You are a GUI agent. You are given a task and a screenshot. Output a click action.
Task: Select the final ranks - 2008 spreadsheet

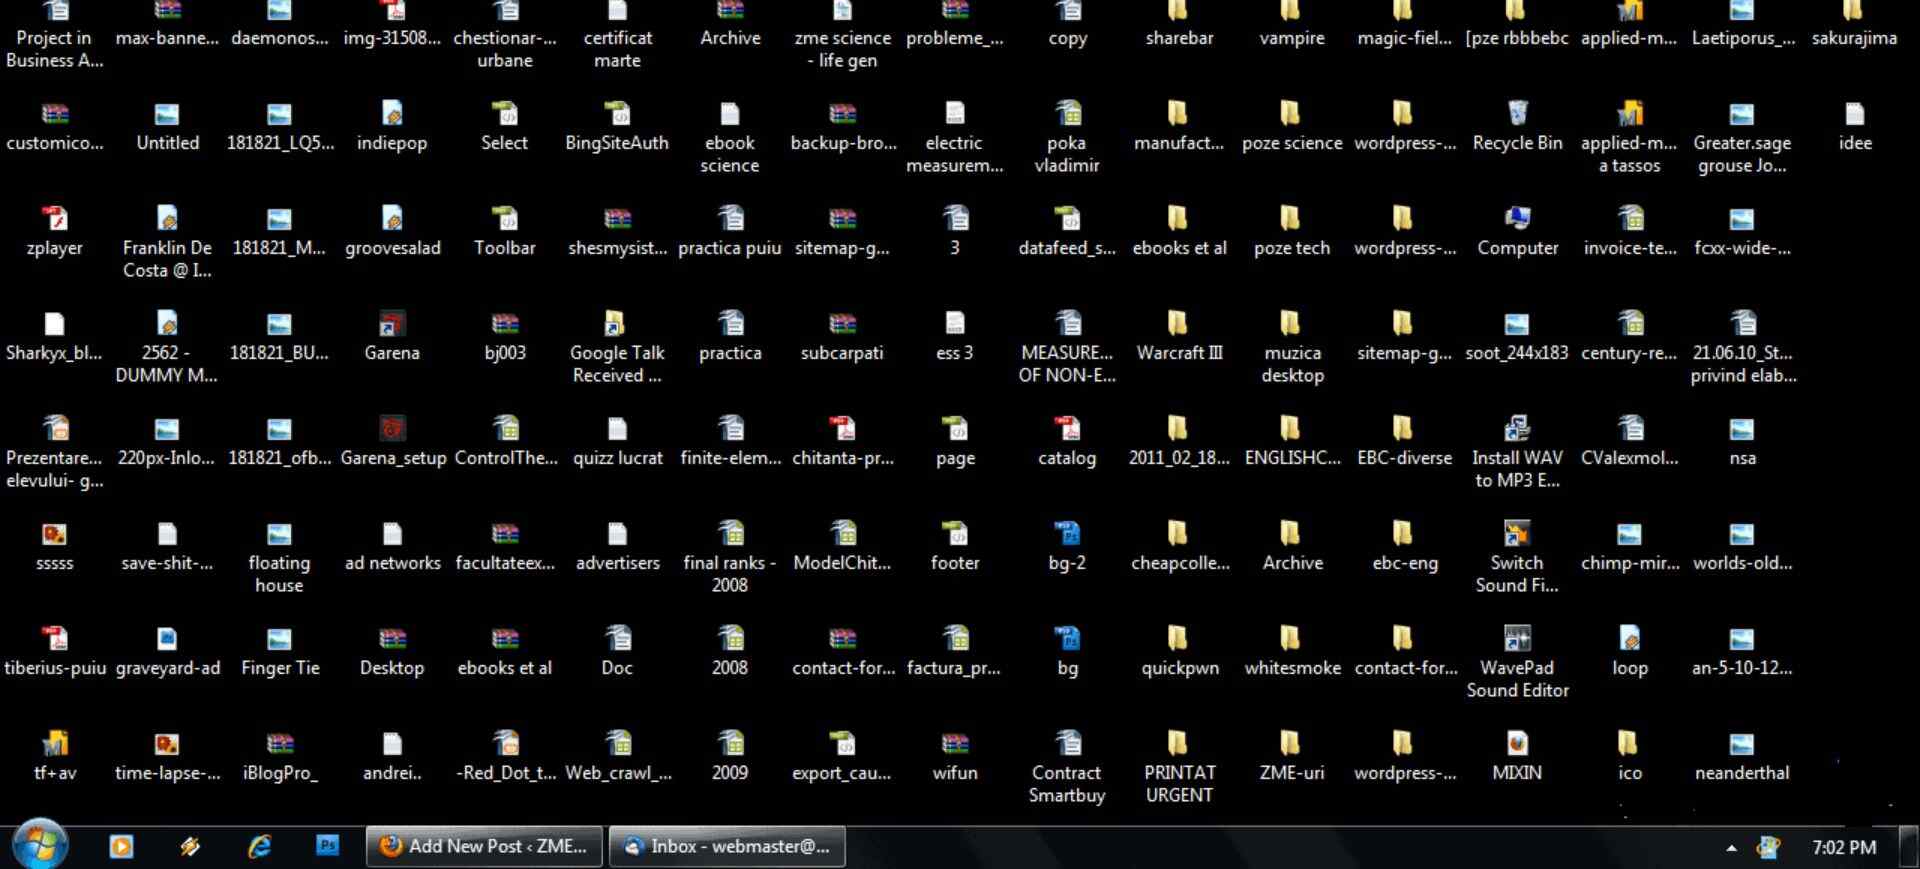(x=729, y=556)
